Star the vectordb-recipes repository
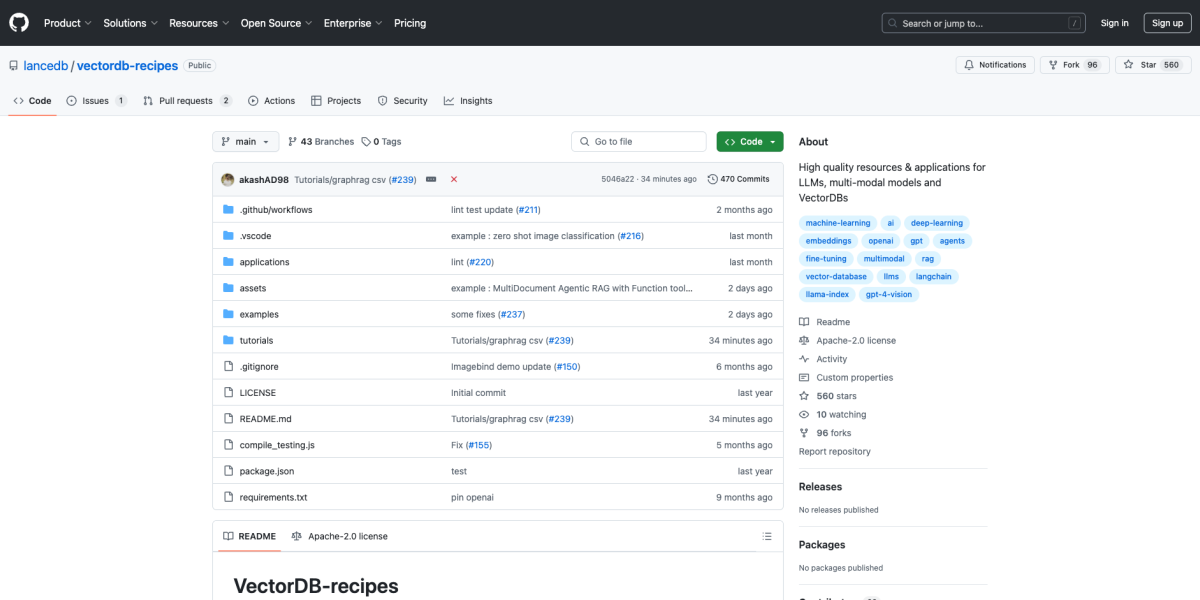 click(1142, 64)
